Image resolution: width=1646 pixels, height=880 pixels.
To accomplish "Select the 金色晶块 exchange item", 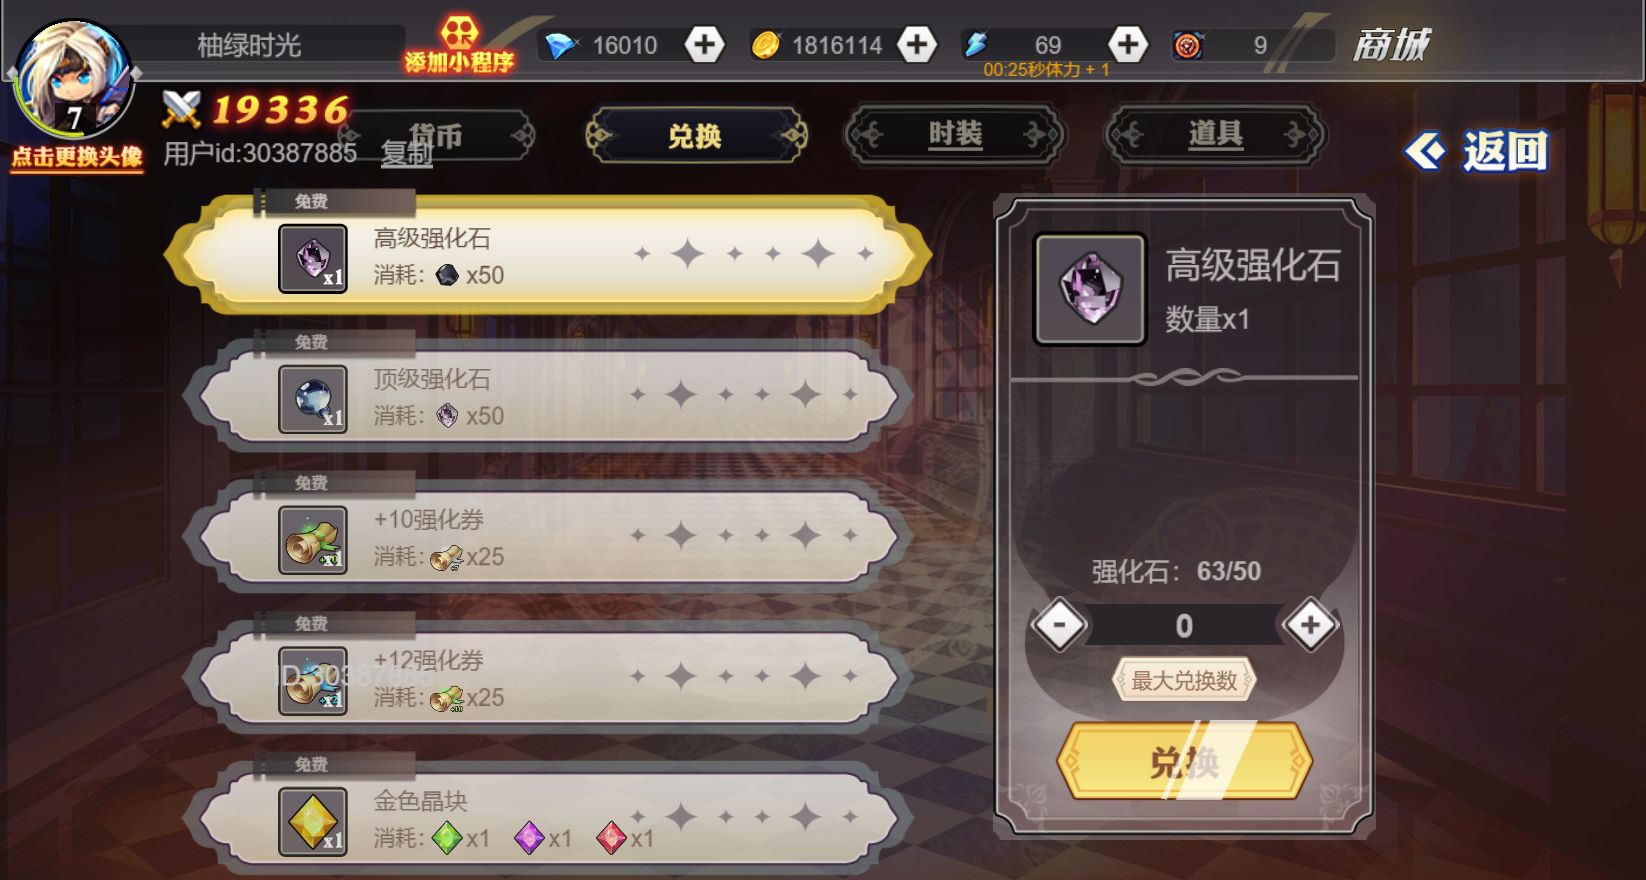I will (548, 819).
